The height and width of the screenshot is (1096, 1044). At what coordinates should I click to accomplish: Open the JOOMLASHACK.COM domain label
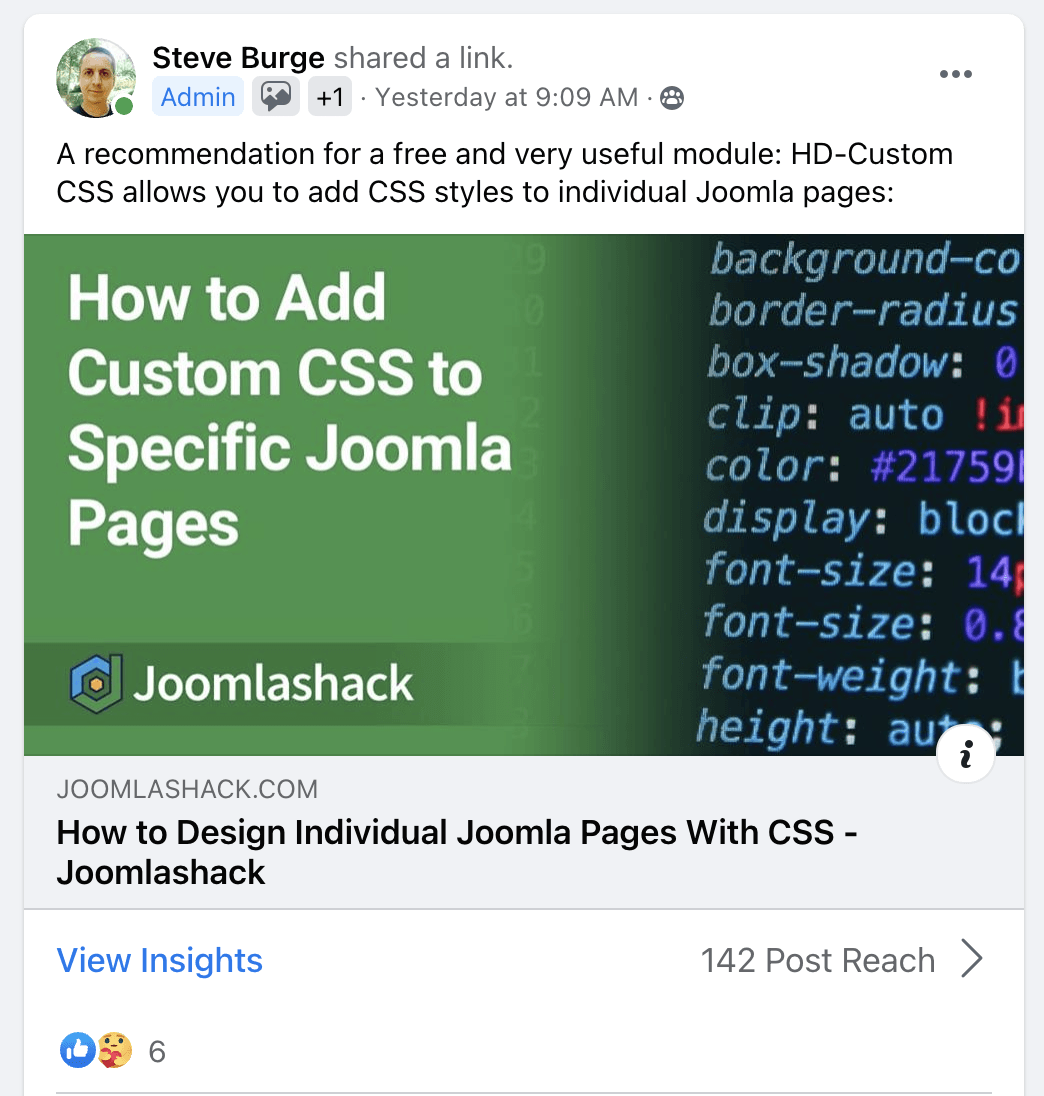click(x=187, y=789)
